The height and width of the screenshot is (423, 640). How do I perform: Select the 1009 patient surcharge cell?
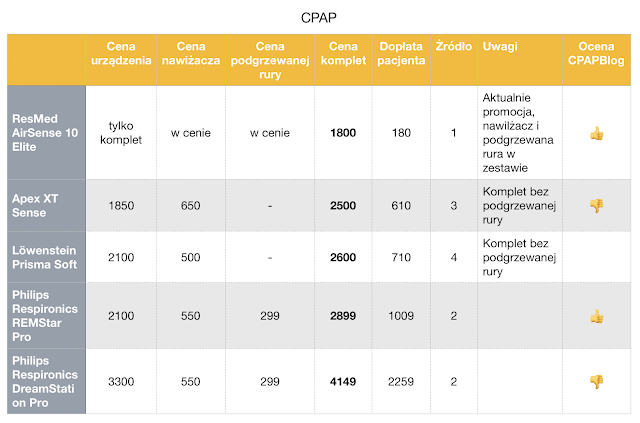(401, 316)
